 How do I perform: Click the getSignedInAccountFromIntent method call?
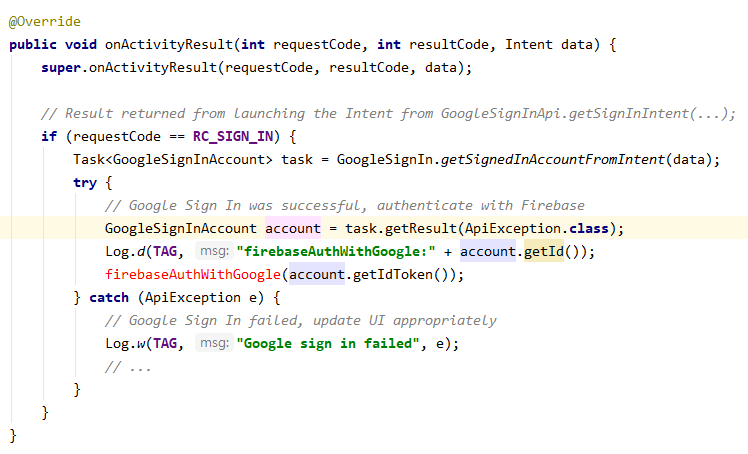coord(552,160)
